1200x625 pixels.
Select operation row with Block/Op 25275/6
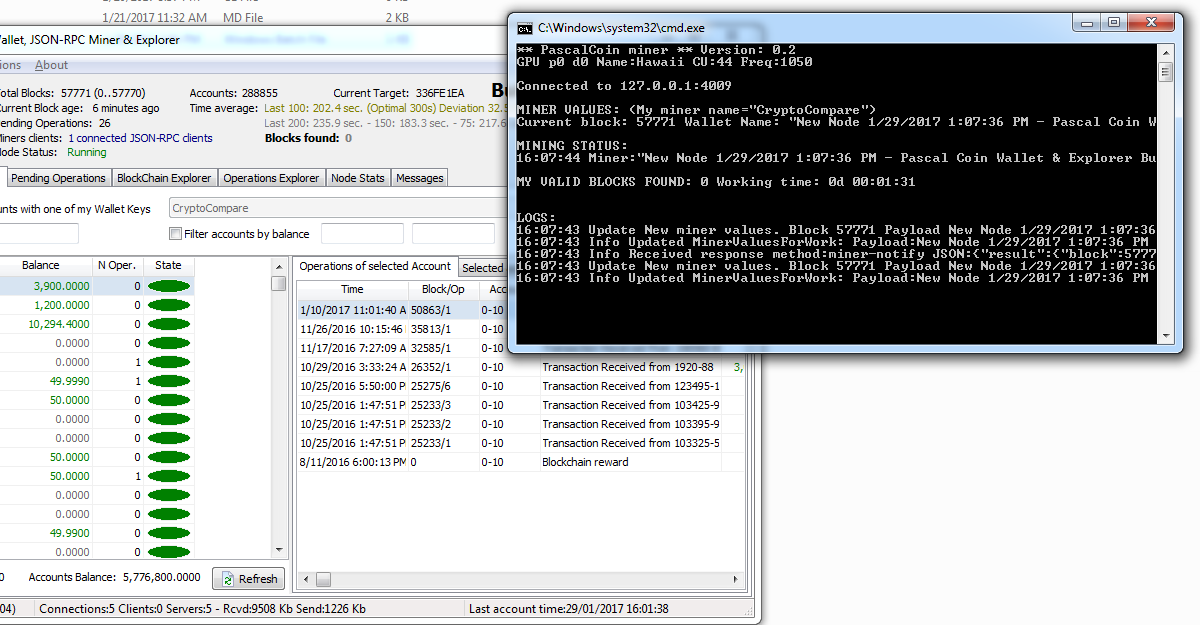522,386
